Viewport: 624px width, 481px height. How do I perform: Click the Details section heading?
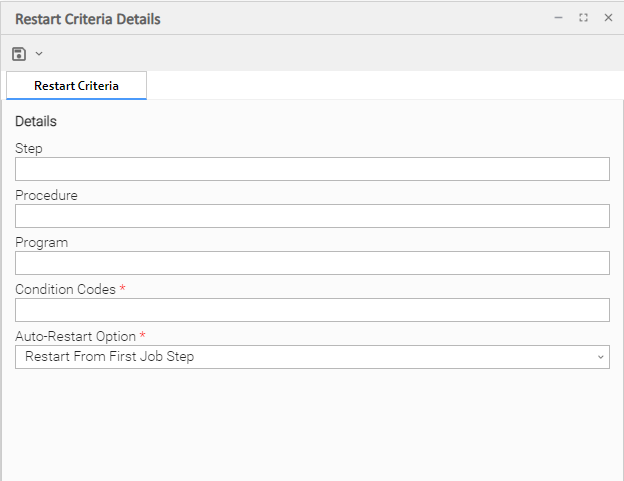(x=36, y=122)
